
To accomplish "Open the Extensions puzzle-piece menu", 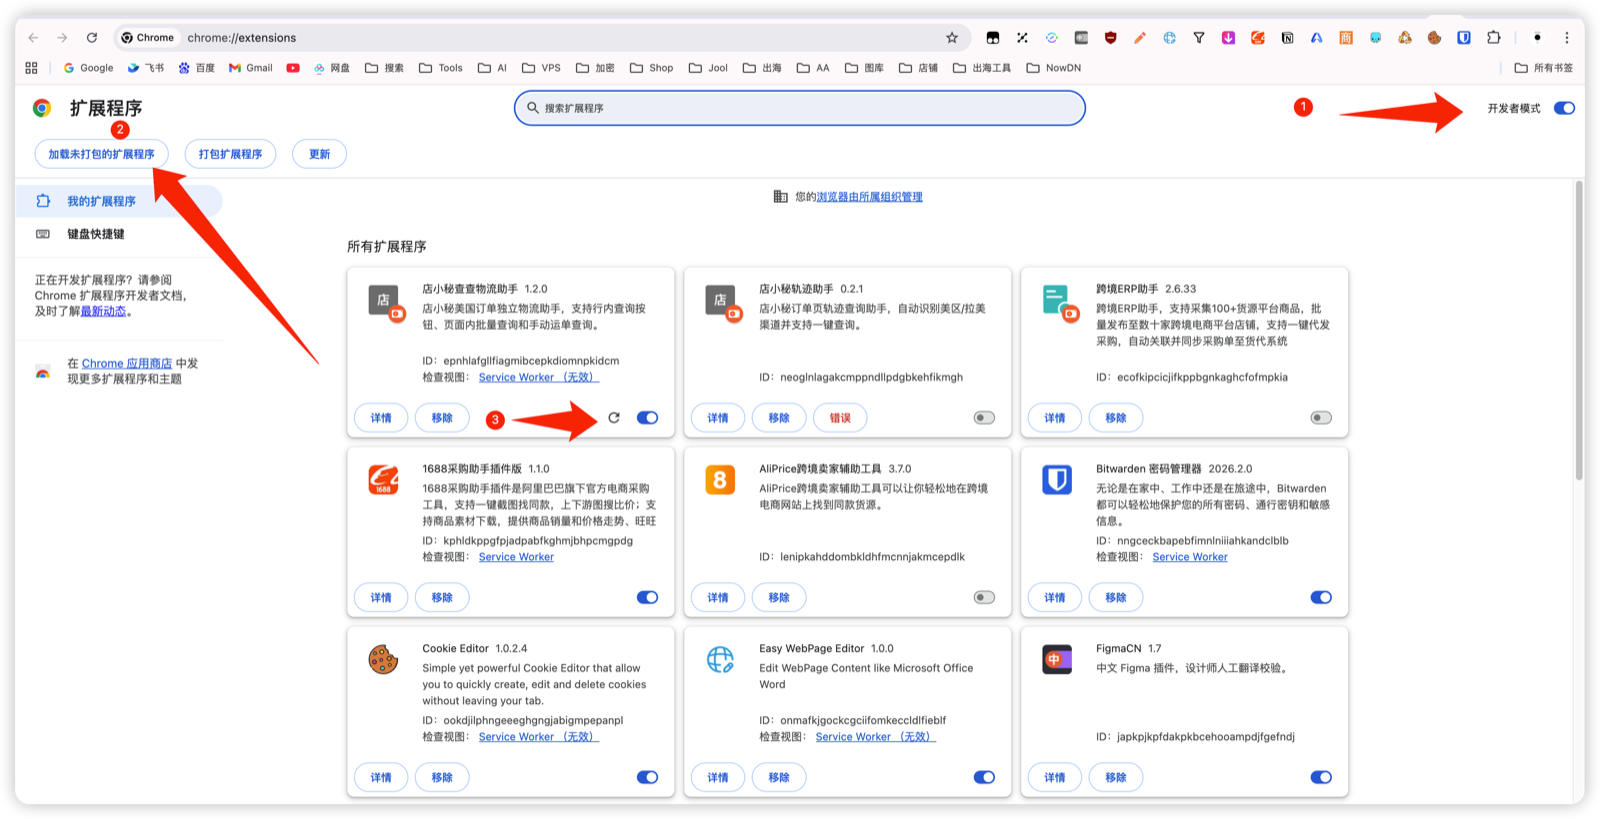I will (x=1494, y=38).
